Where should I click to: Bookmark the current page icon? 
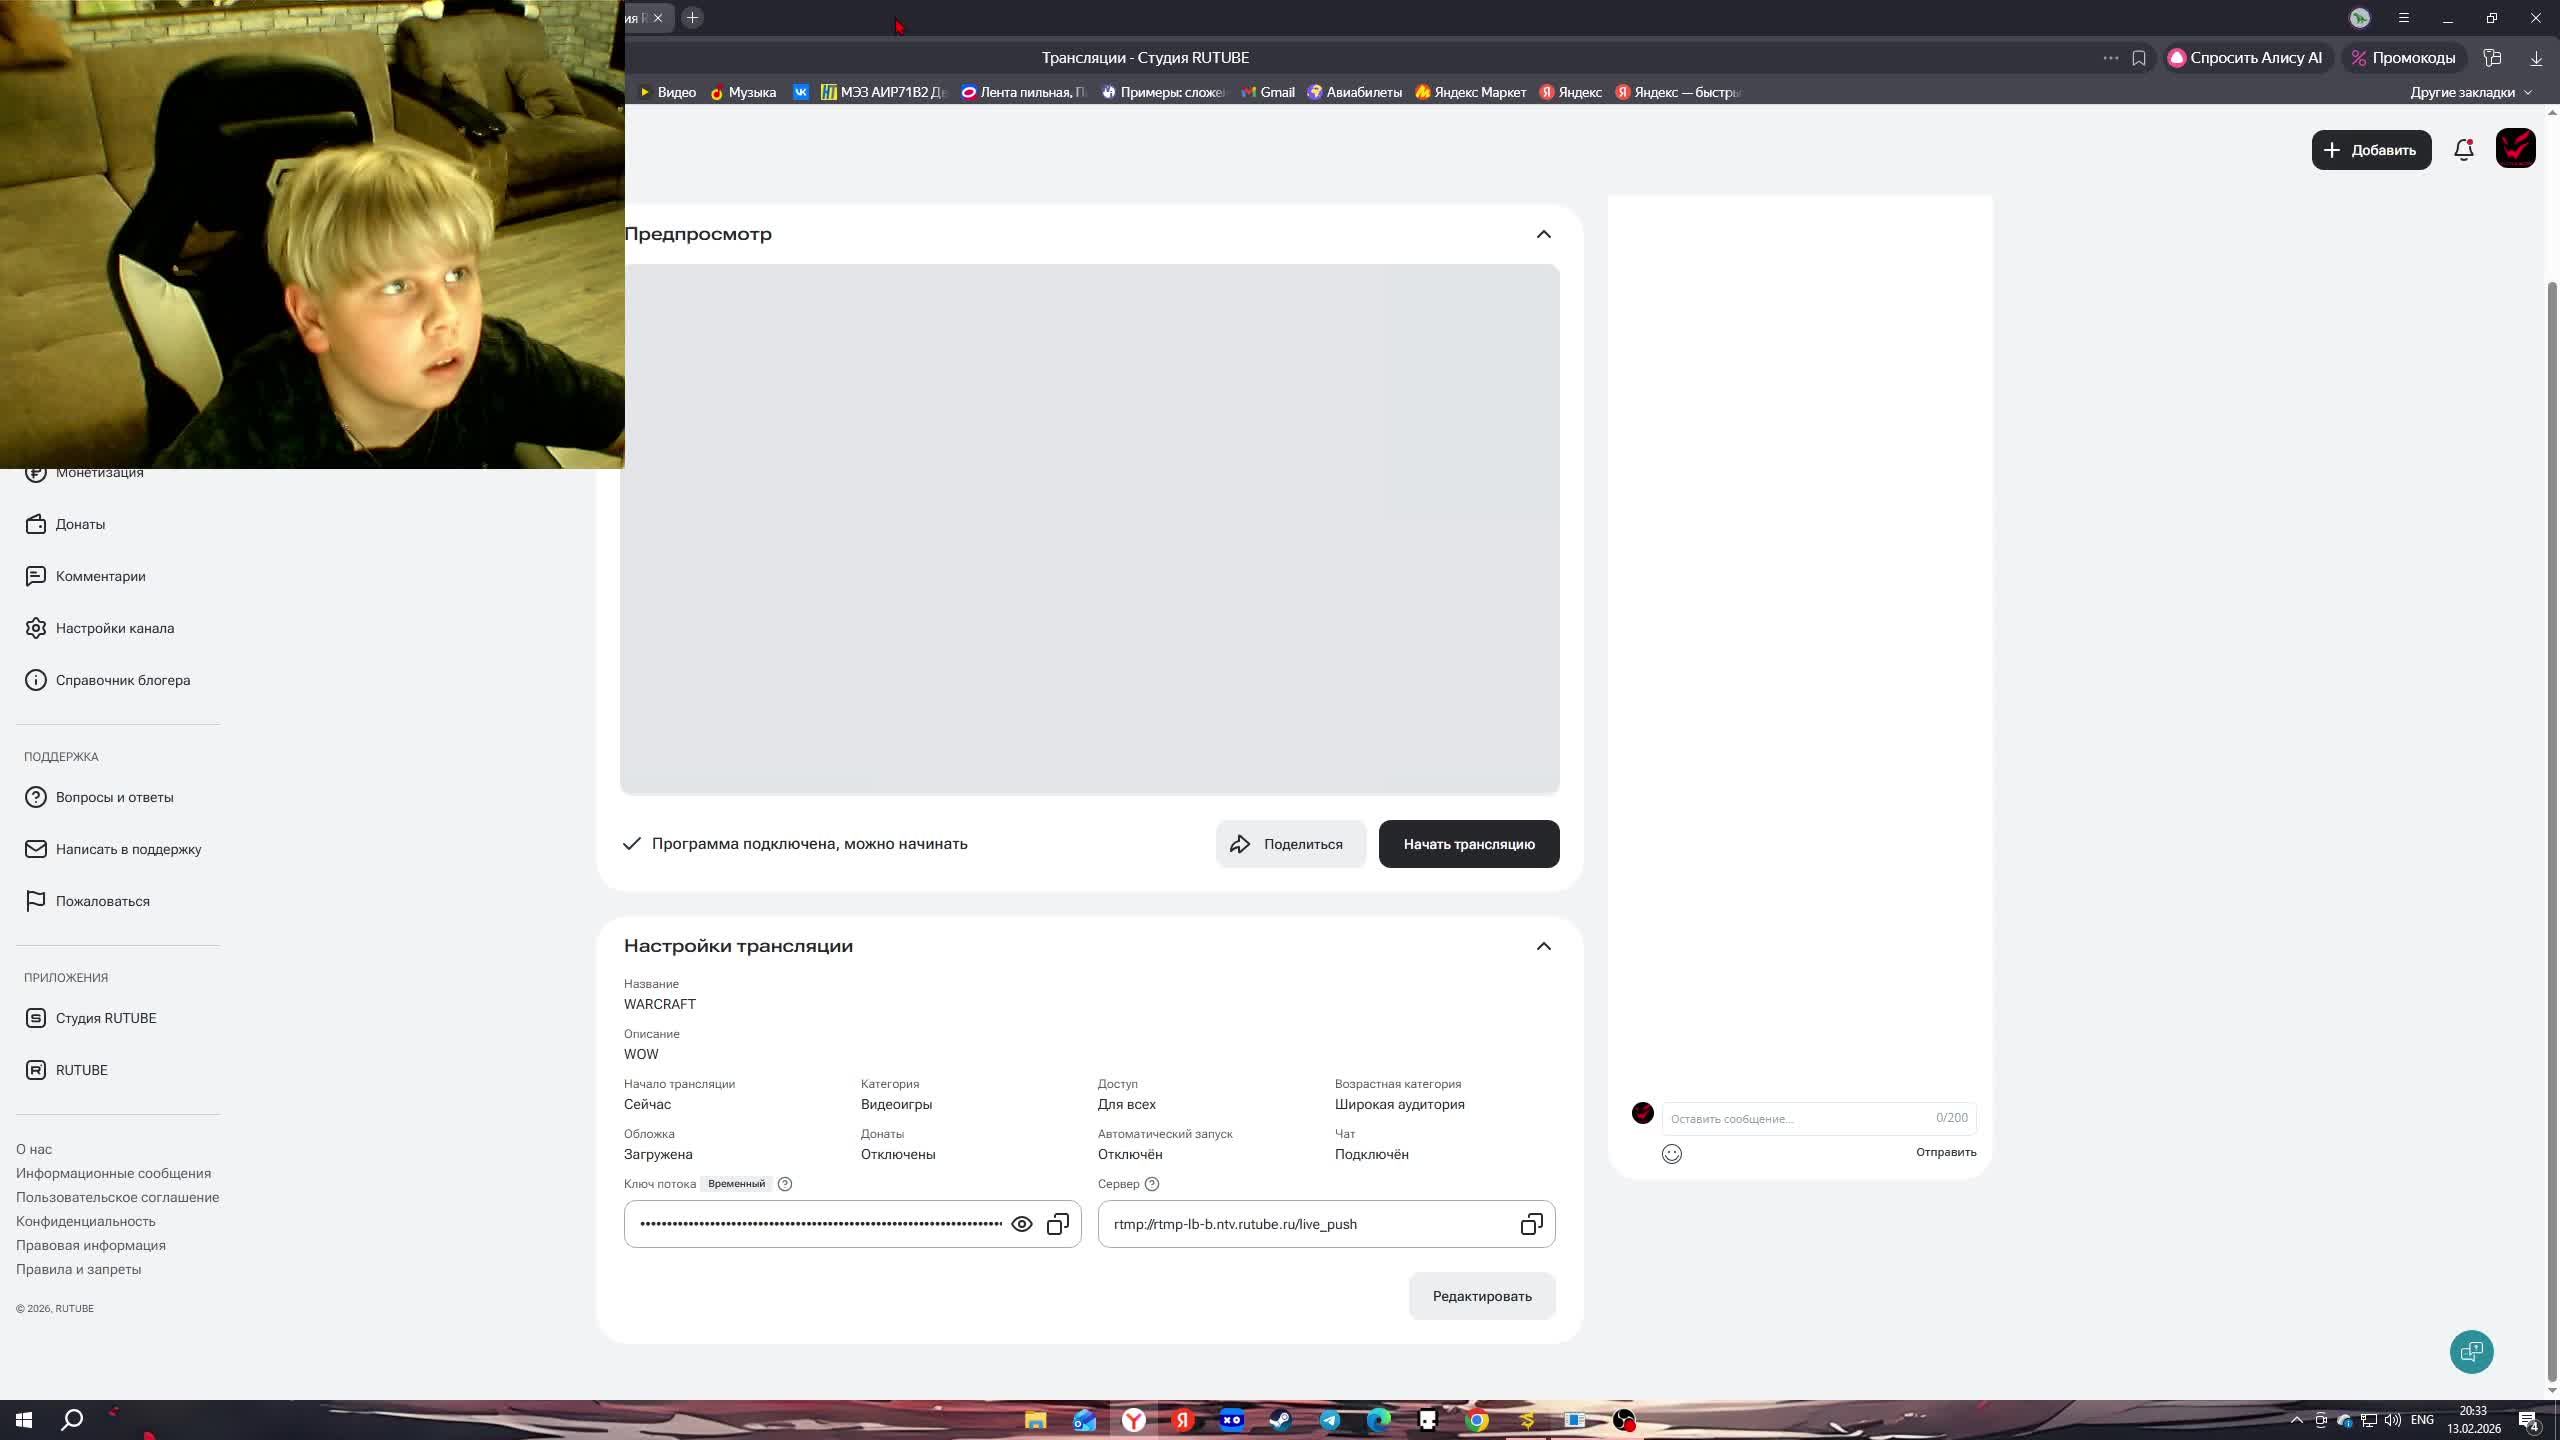coord(2139,58)
